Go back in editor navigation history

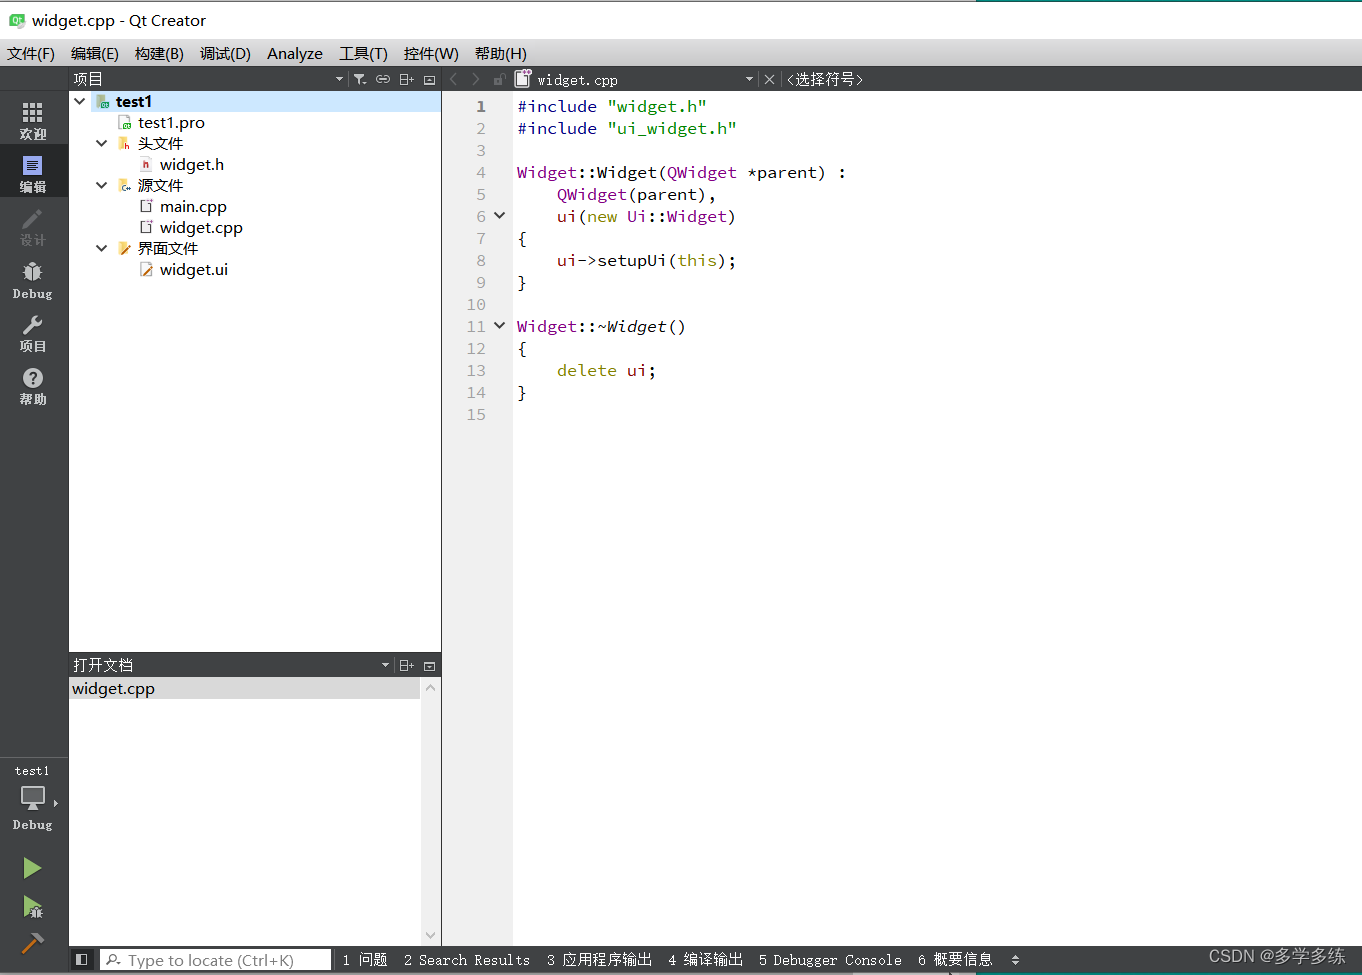pyautogui.click(x=453, y=79)
